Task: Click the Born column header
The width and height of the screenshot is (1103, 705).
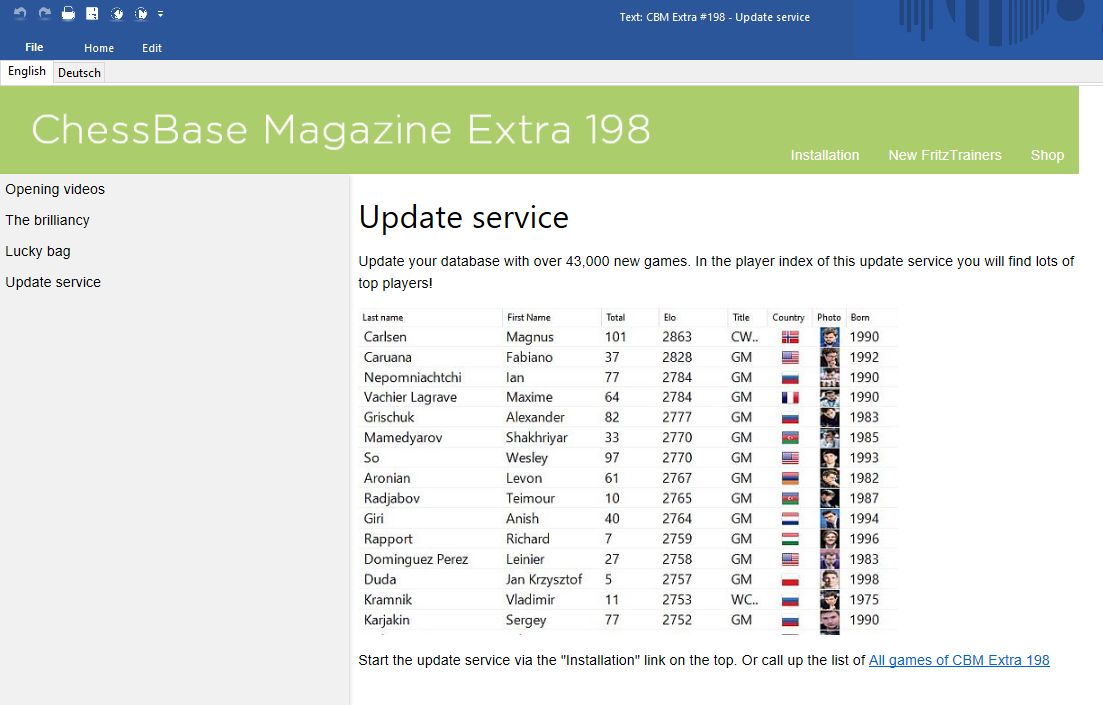Action: [860, 317]
